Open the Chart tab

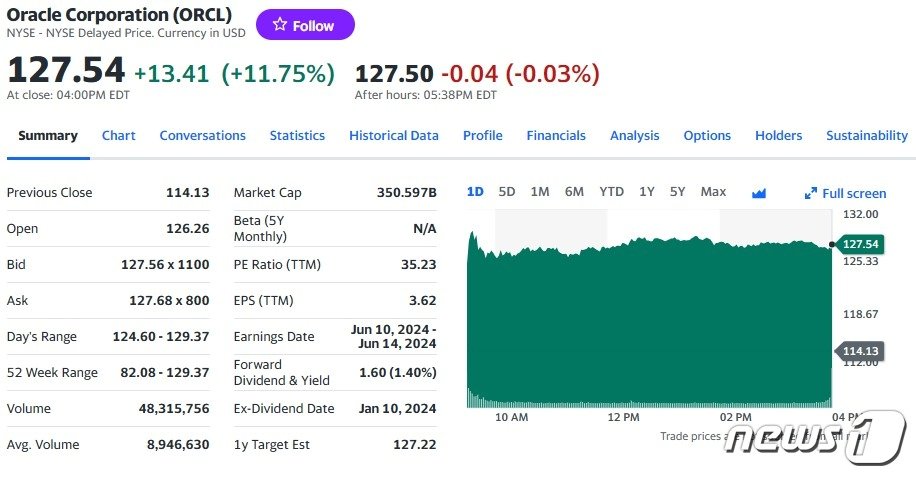[118, 135]
